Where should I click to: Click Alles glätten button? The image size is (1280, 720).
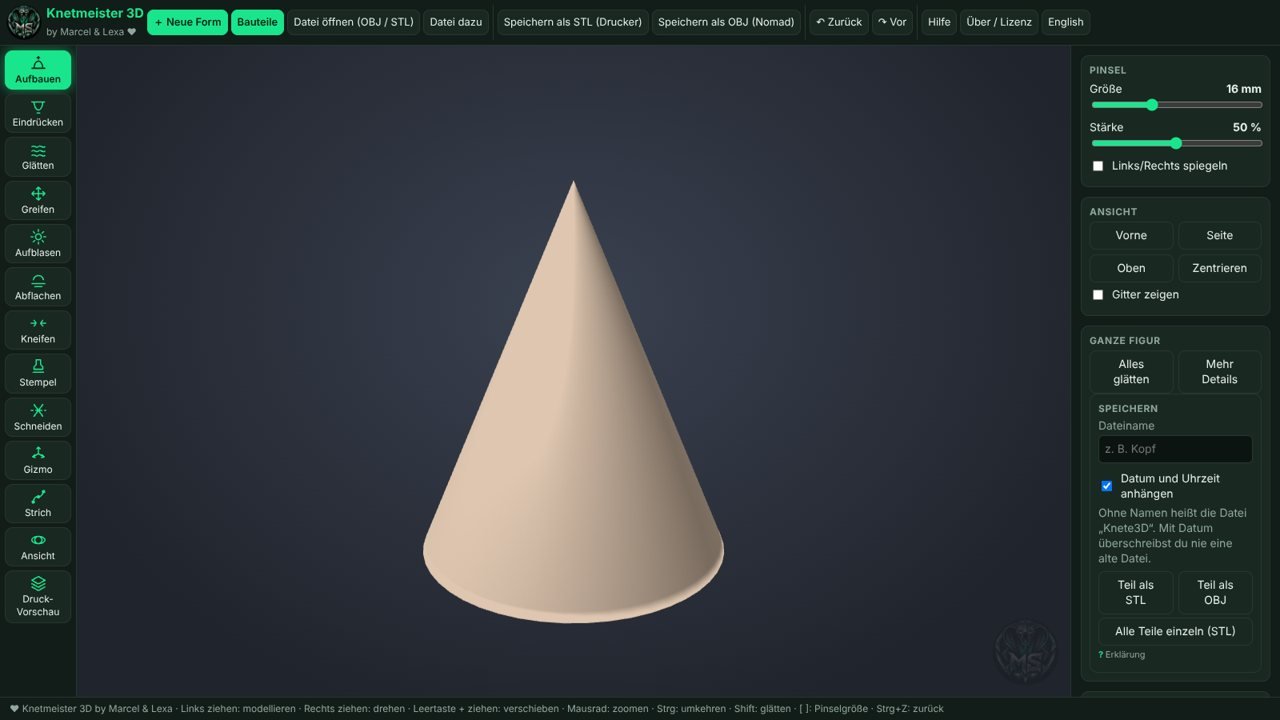[1131, 372]
